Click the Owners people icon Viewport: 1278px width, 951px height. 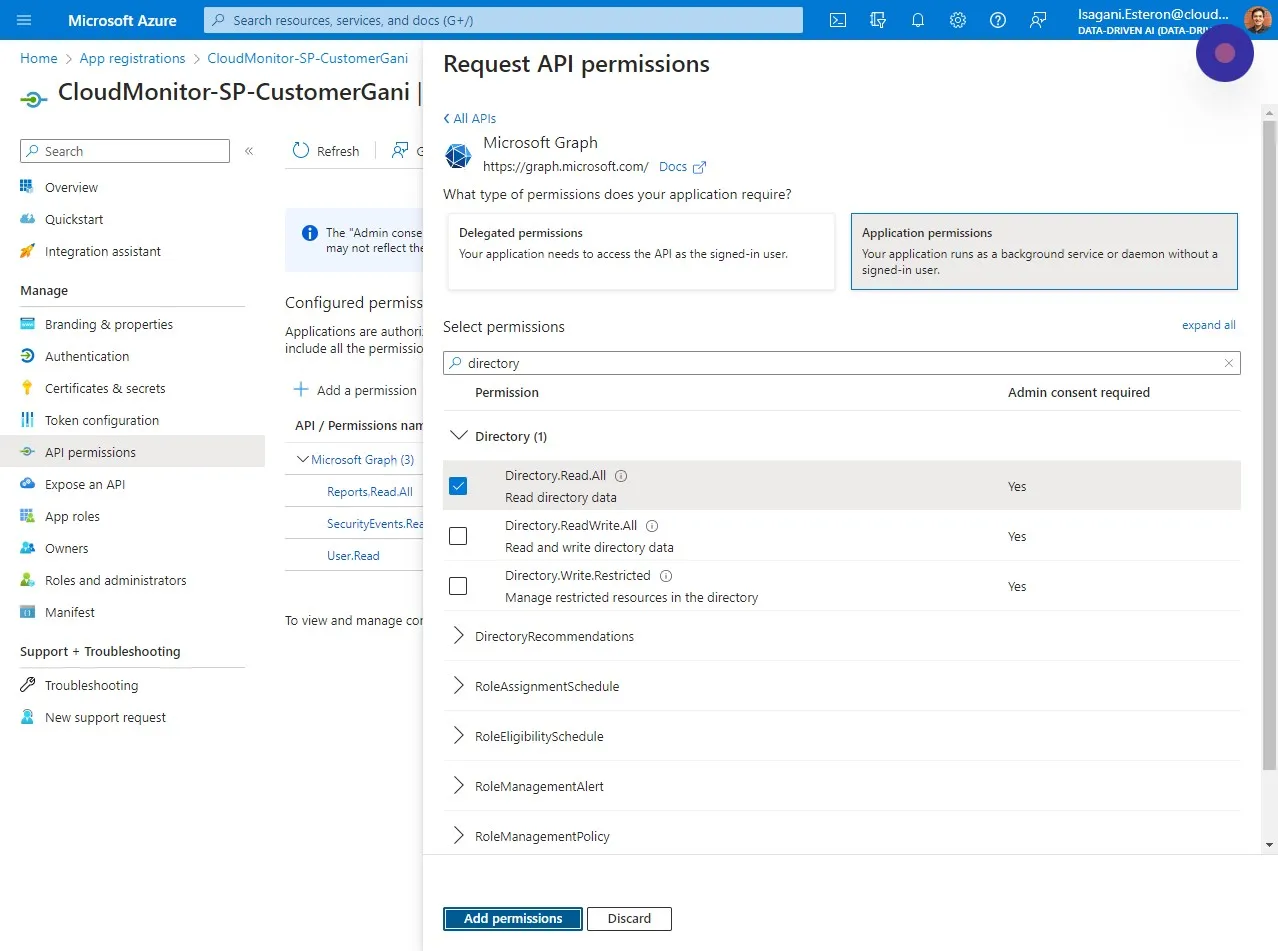click(x=27, y=548)
